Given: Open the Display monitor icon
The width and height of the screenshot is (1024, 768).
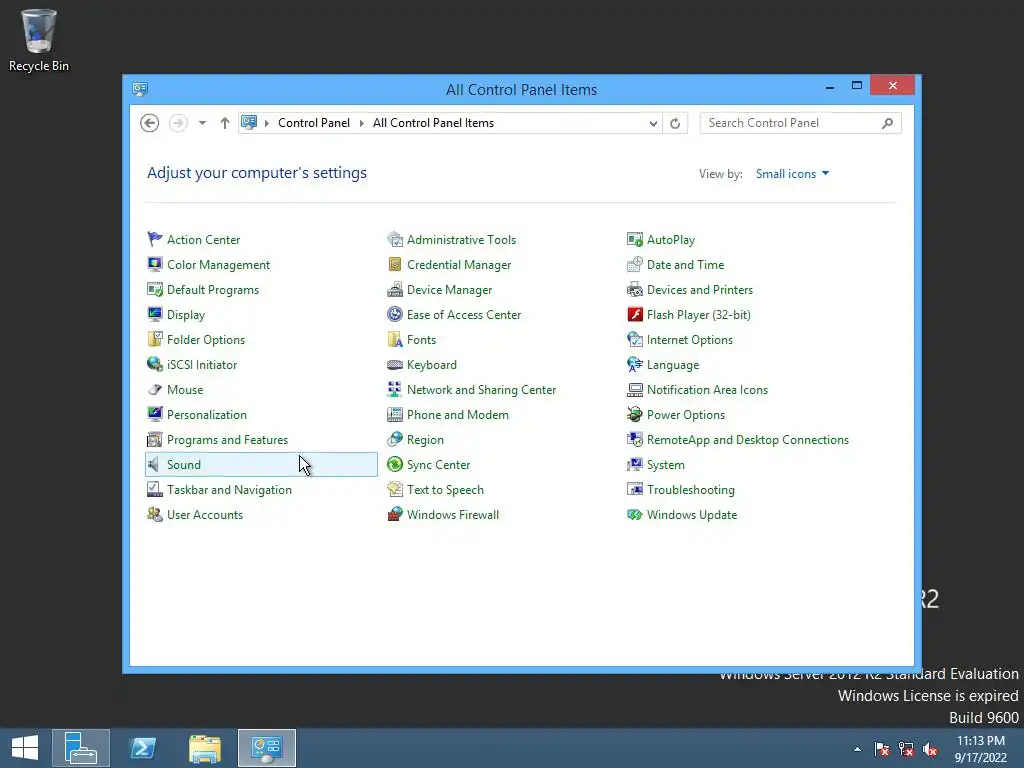Looking at the screenshot, I should point(155,314).
